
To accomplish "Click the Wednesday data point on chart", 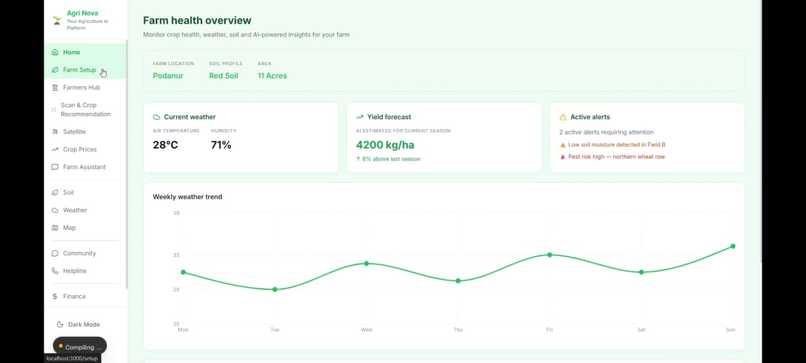I will click(x=367, y=263).
